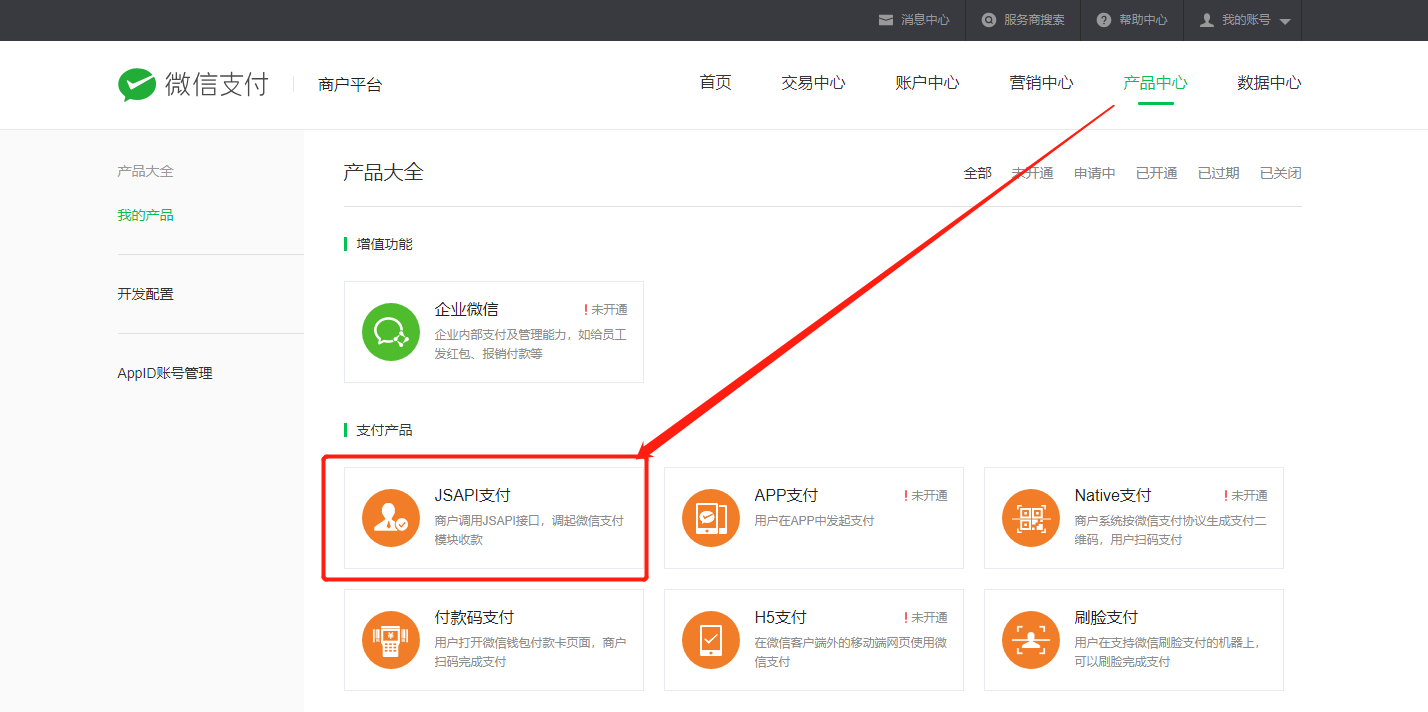
Task: Click the Native支付 description text
Action: (1170, 530)
